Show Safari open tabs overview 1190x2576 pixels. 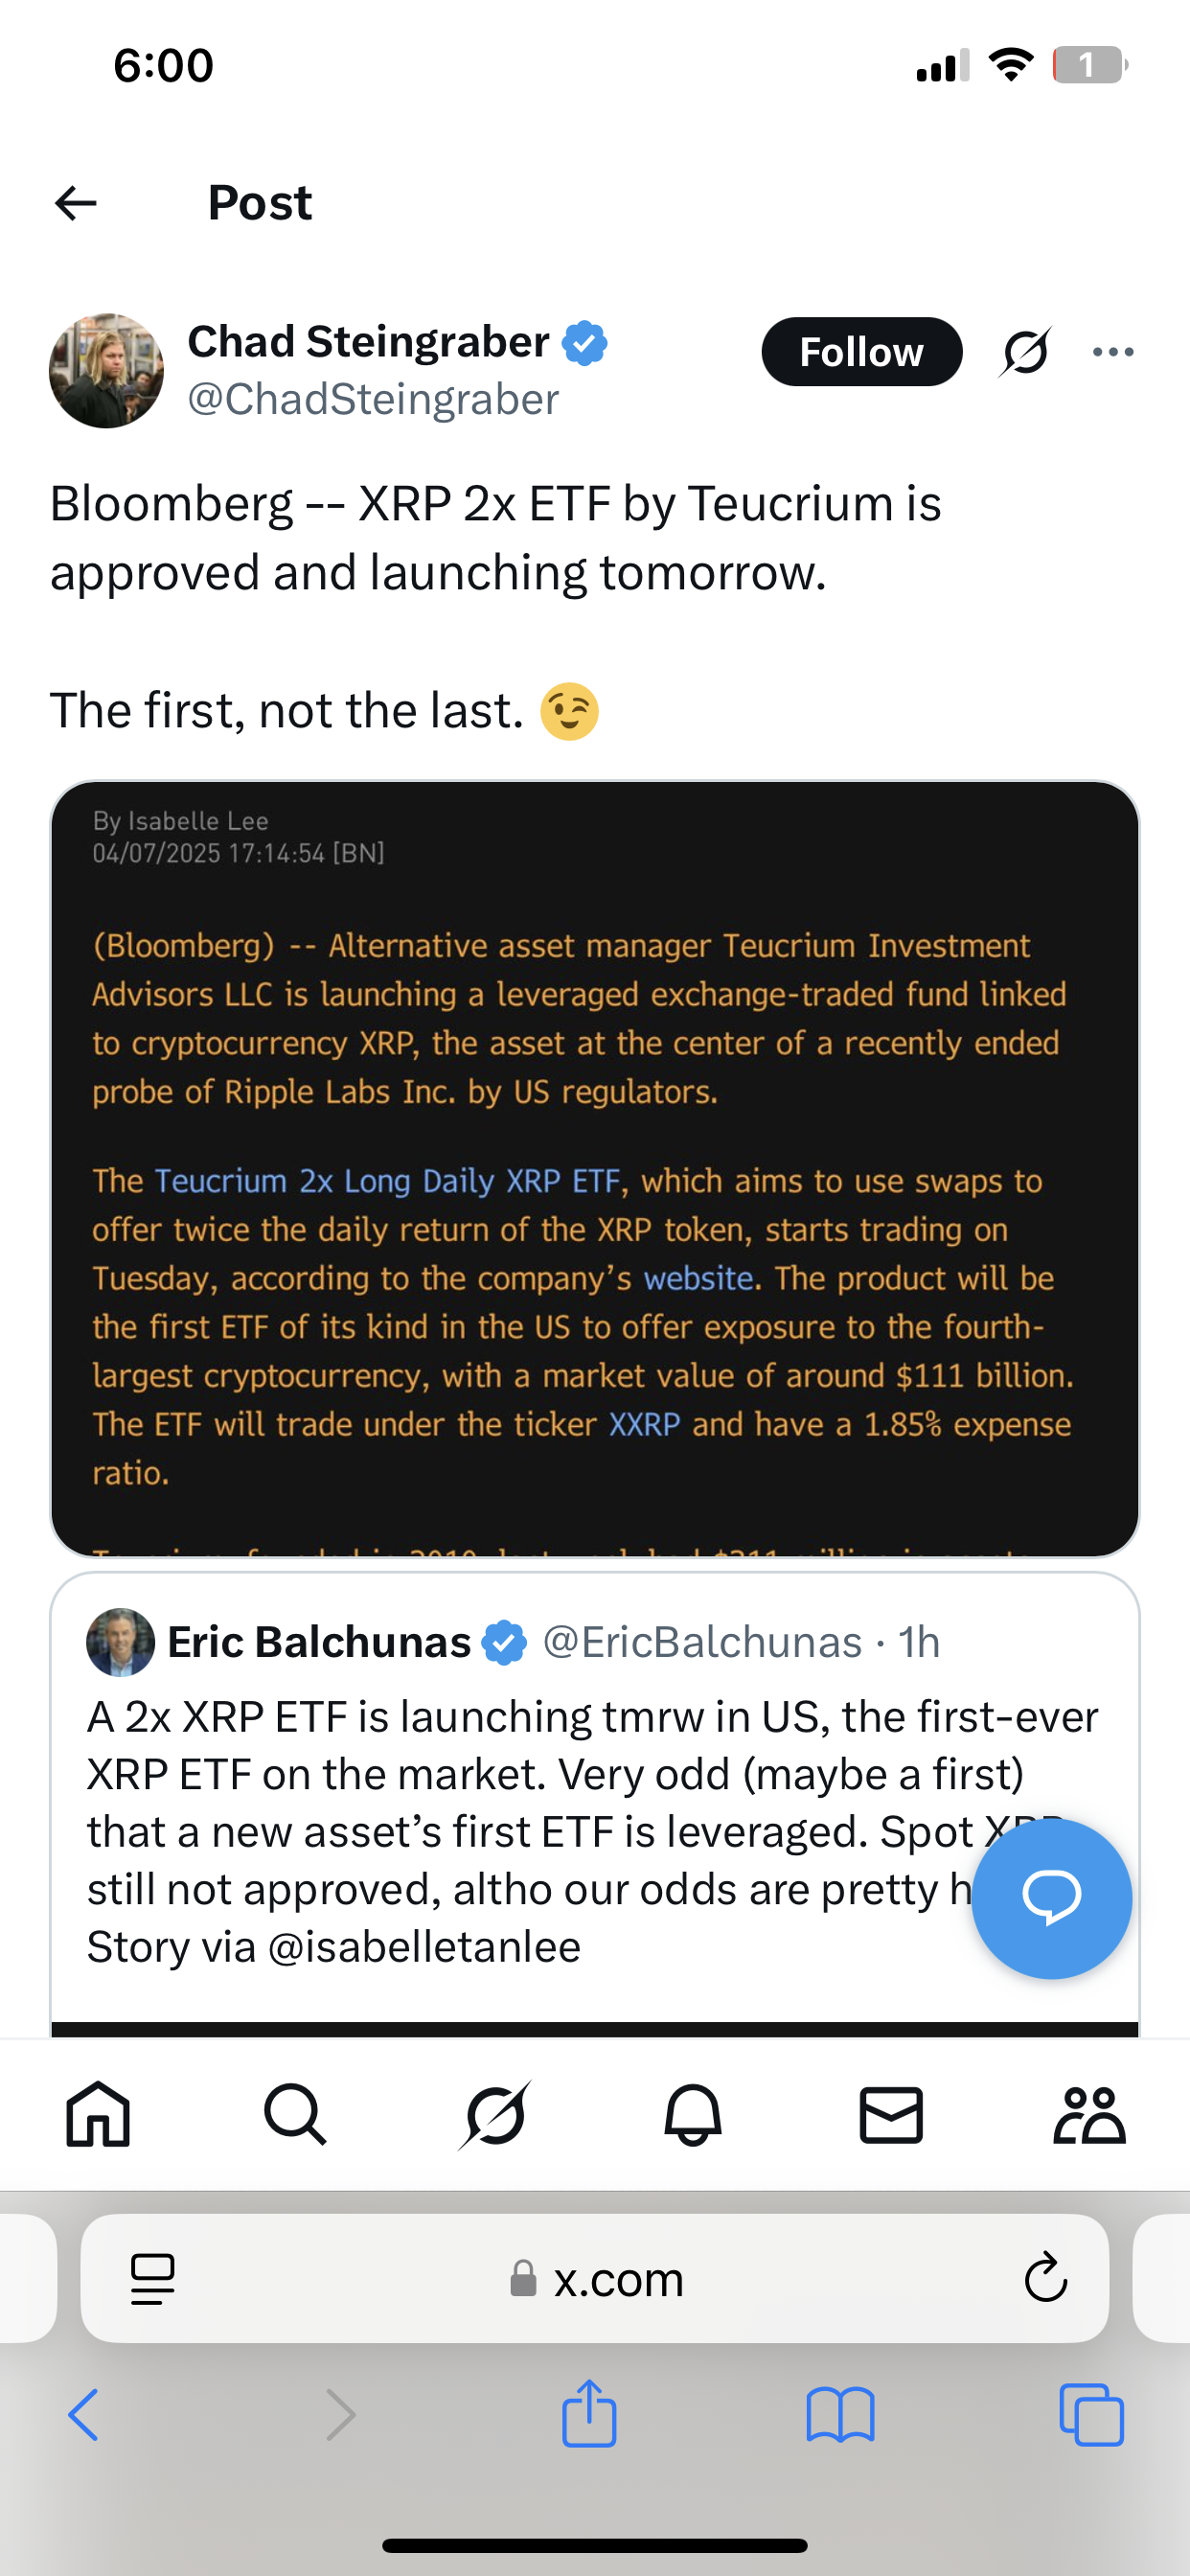pos(1091,2416)
